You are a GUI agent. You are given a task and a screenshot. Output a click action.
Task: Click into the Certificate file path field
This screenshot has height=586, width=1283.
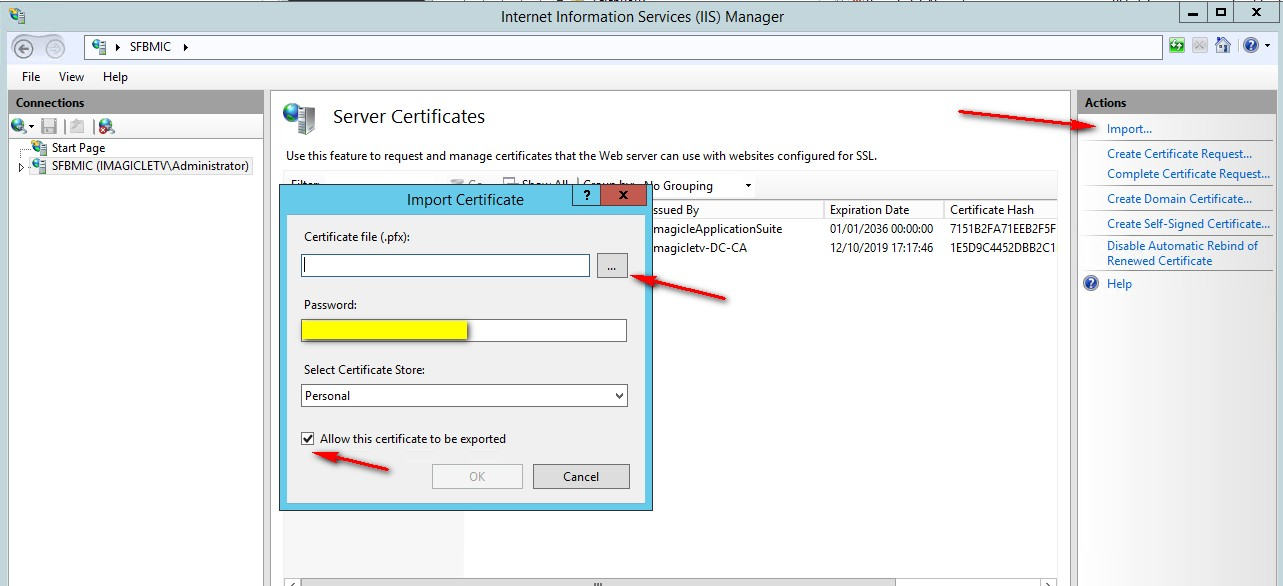[445, 266]
